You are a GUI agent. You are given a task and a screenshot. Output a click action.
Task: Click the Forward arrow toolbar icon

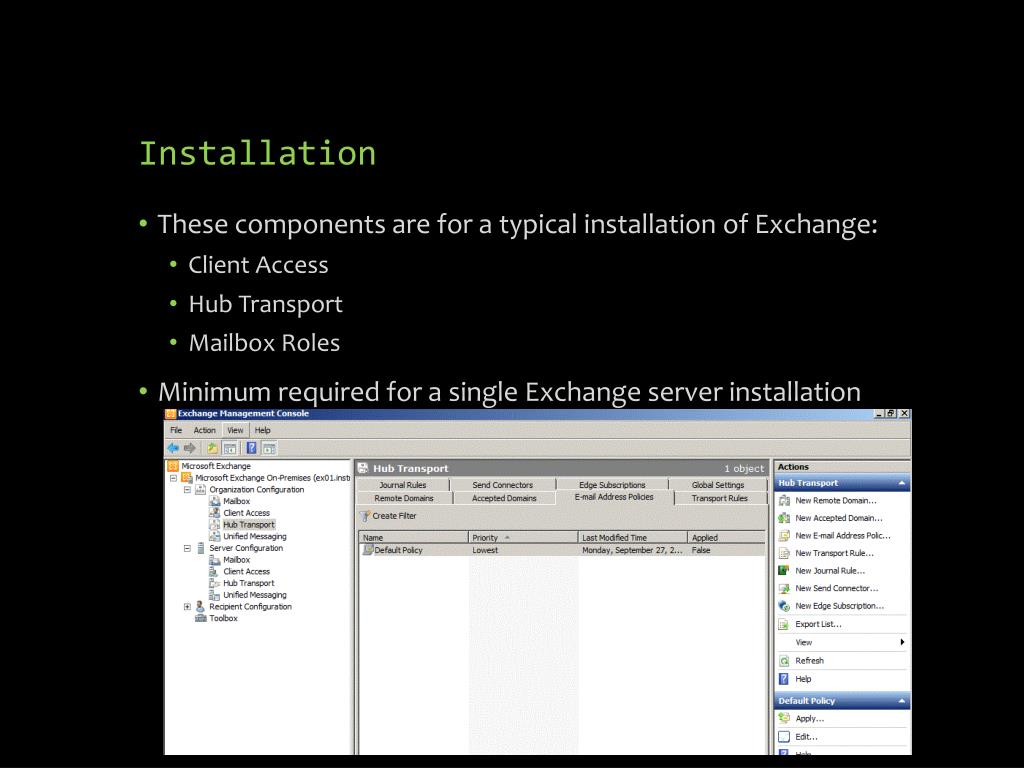coord(190,448)
